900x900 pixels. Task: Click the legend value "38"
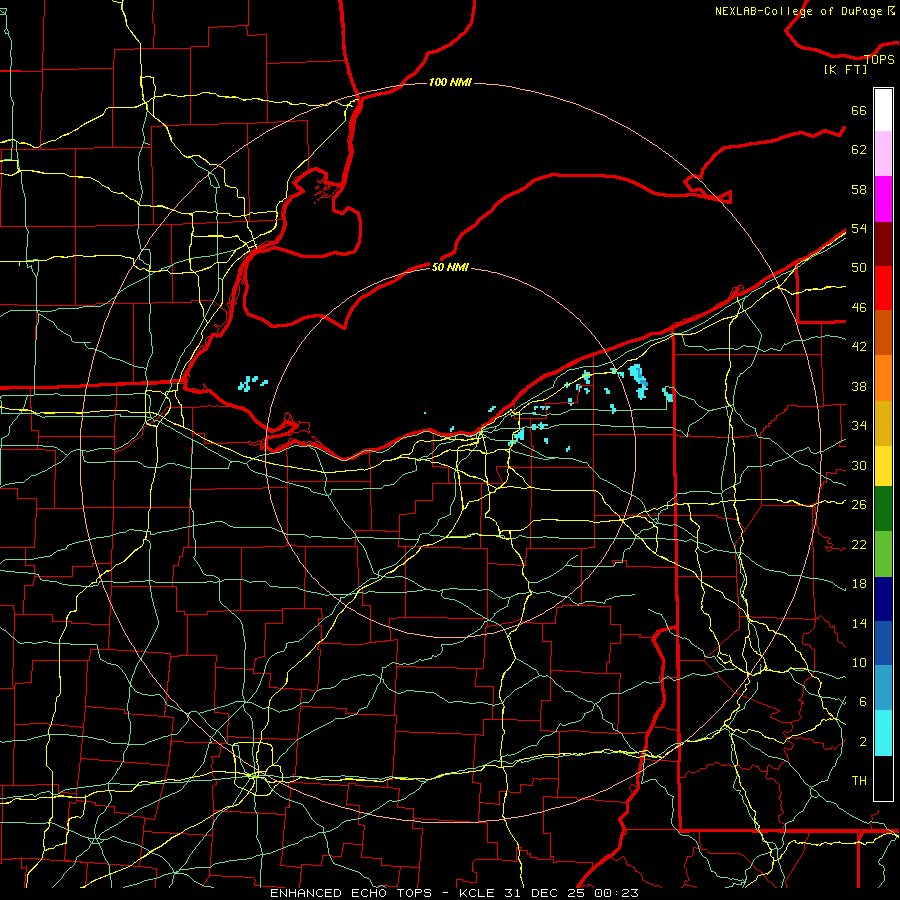859,386
